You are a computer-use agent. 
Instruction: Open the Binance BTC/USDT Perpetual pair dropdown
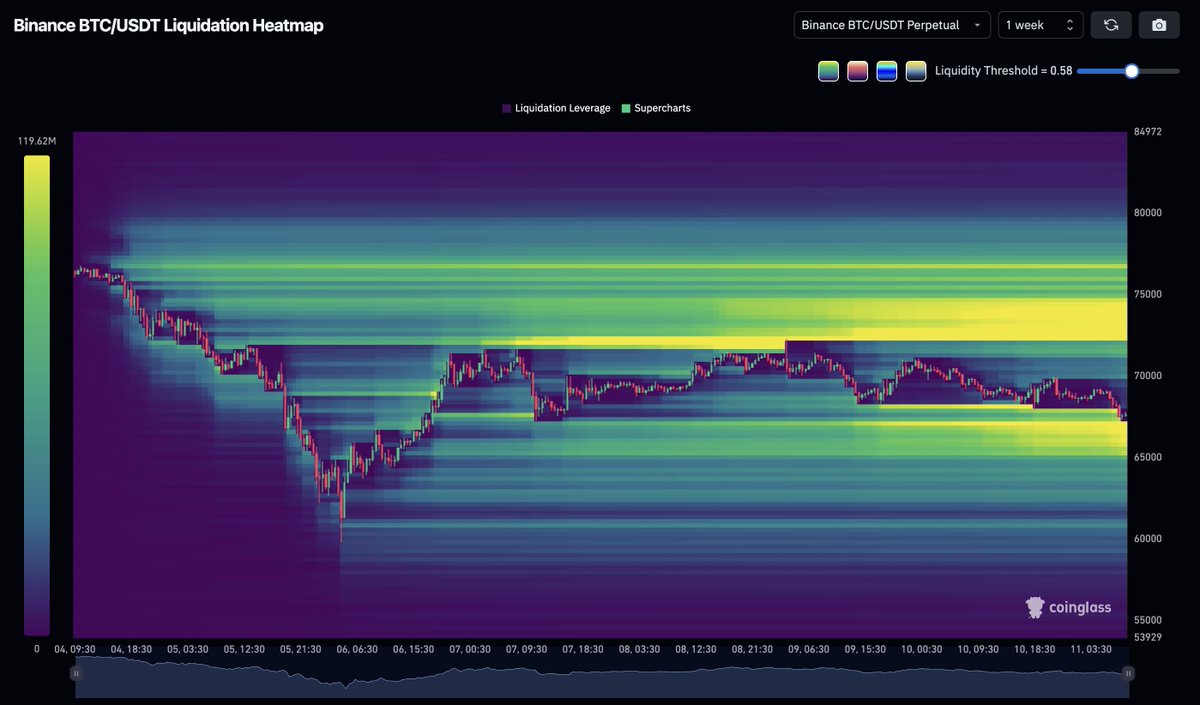tap(892, 25)
